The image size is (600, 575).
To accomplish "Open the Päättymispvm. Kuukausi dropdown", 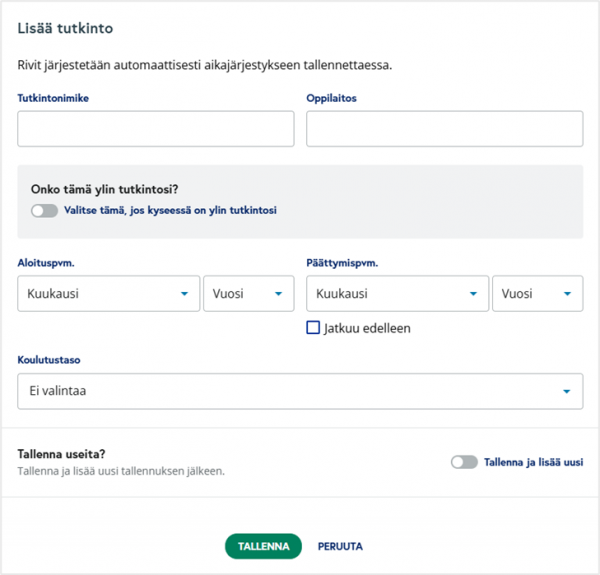I will 398,293.
